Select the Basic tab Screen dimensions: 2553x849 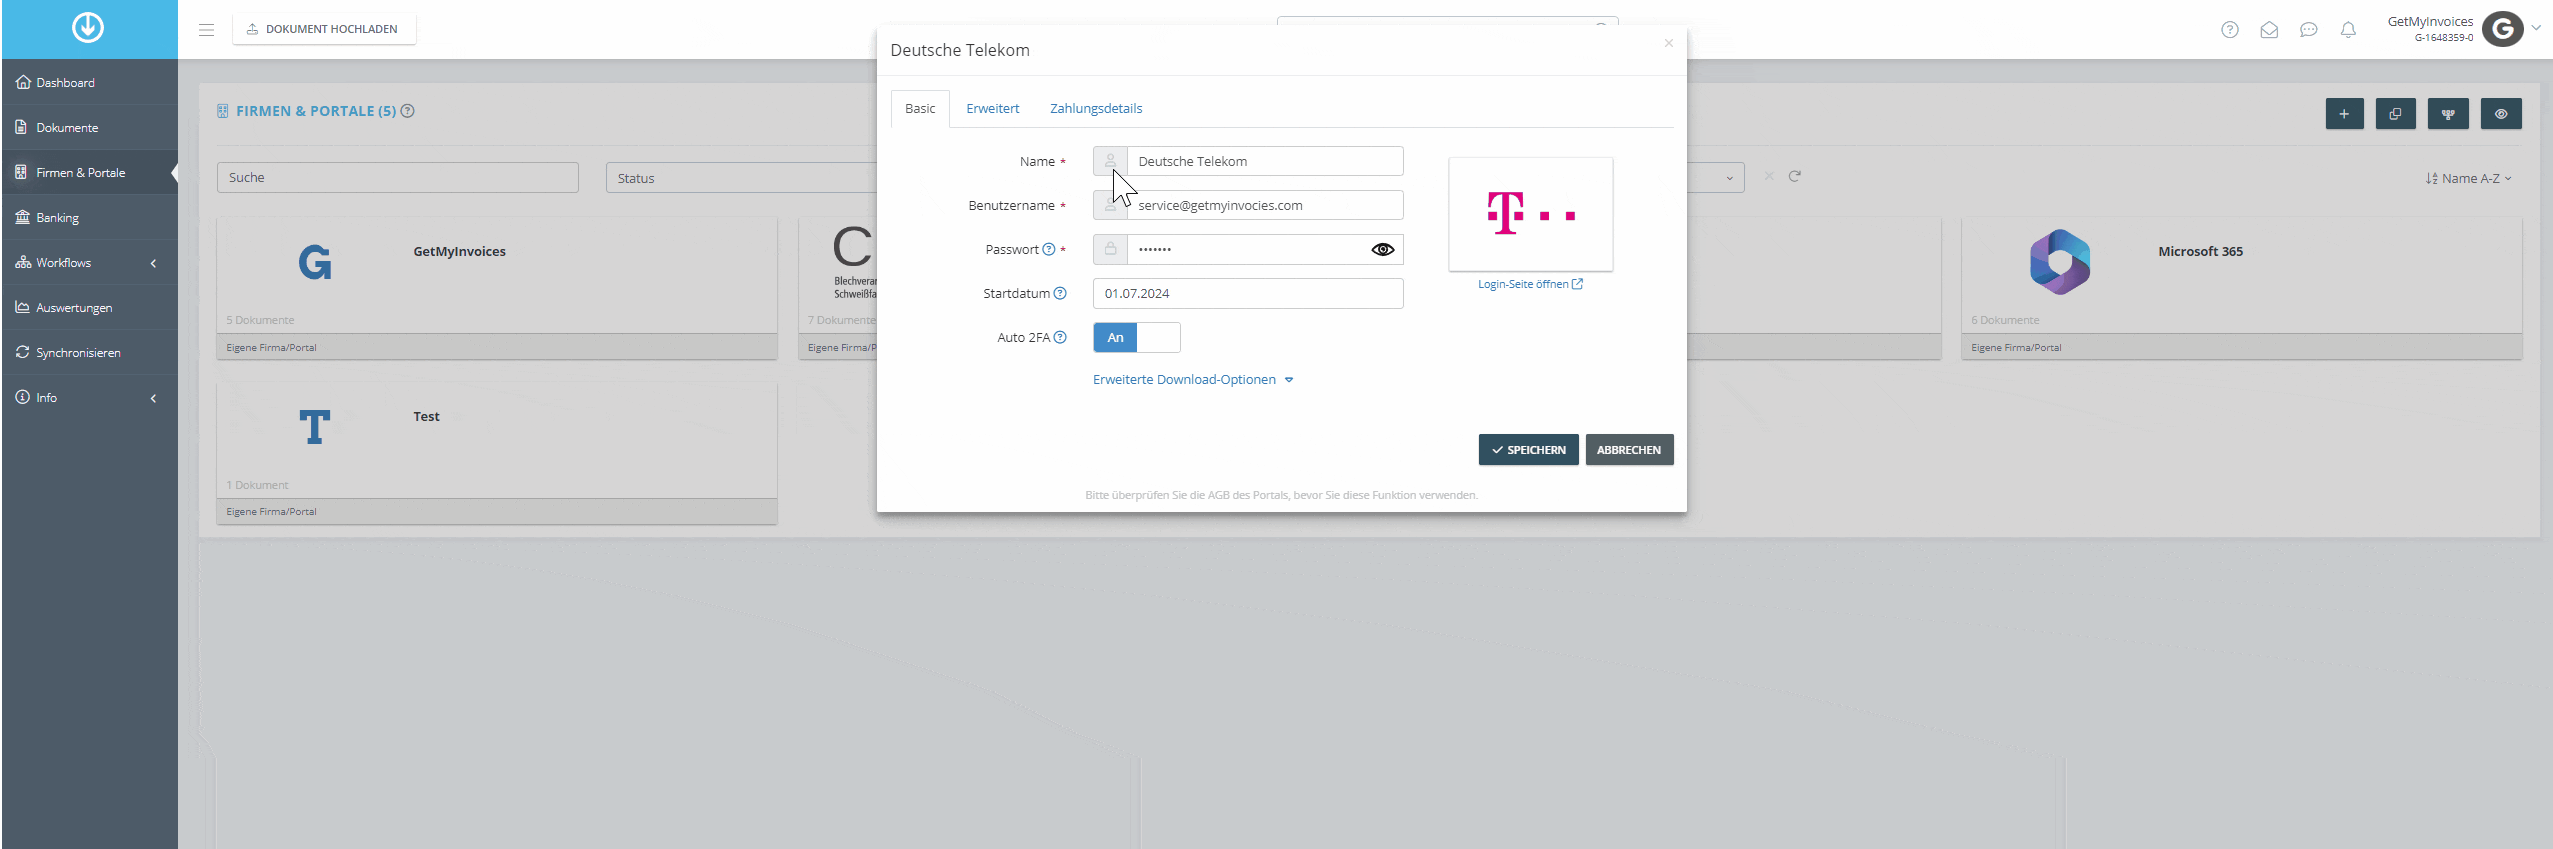pyautogui.click(x=920, y=109)
